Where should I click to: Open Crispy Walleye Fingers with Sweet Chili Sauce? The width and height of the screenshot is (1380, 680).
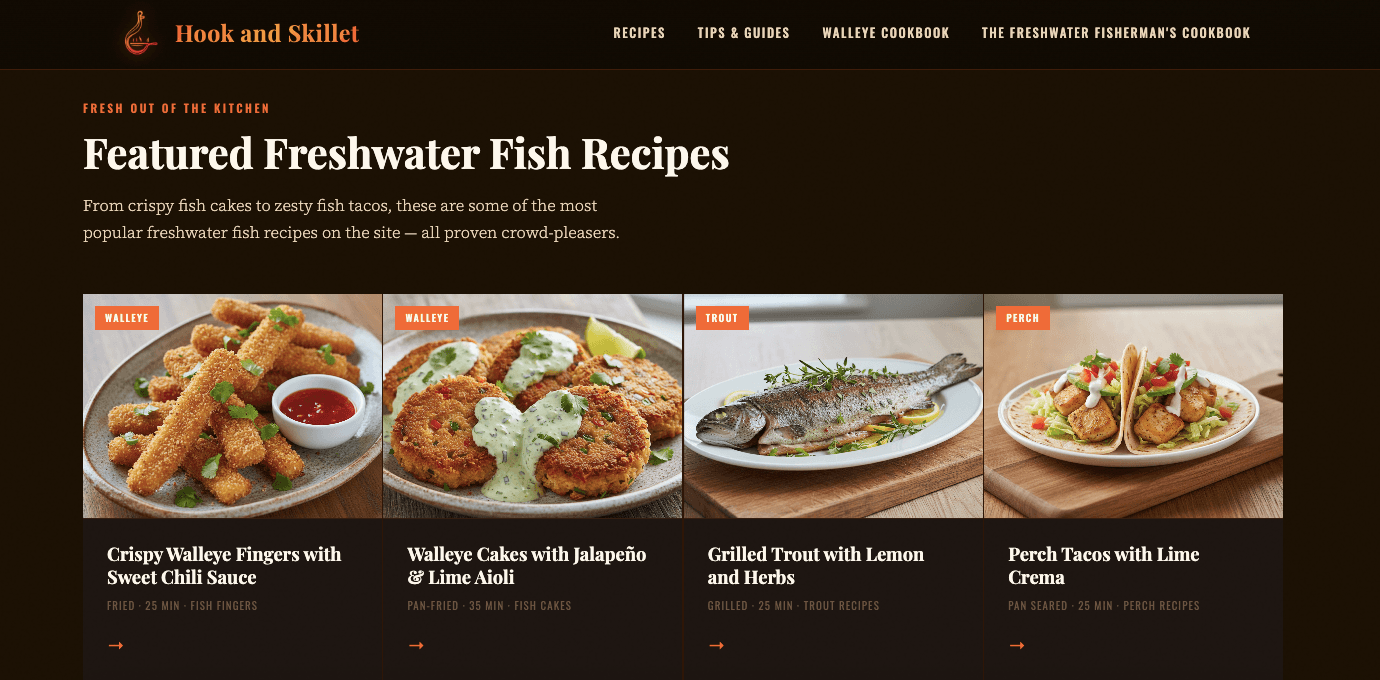coord(224,566)
